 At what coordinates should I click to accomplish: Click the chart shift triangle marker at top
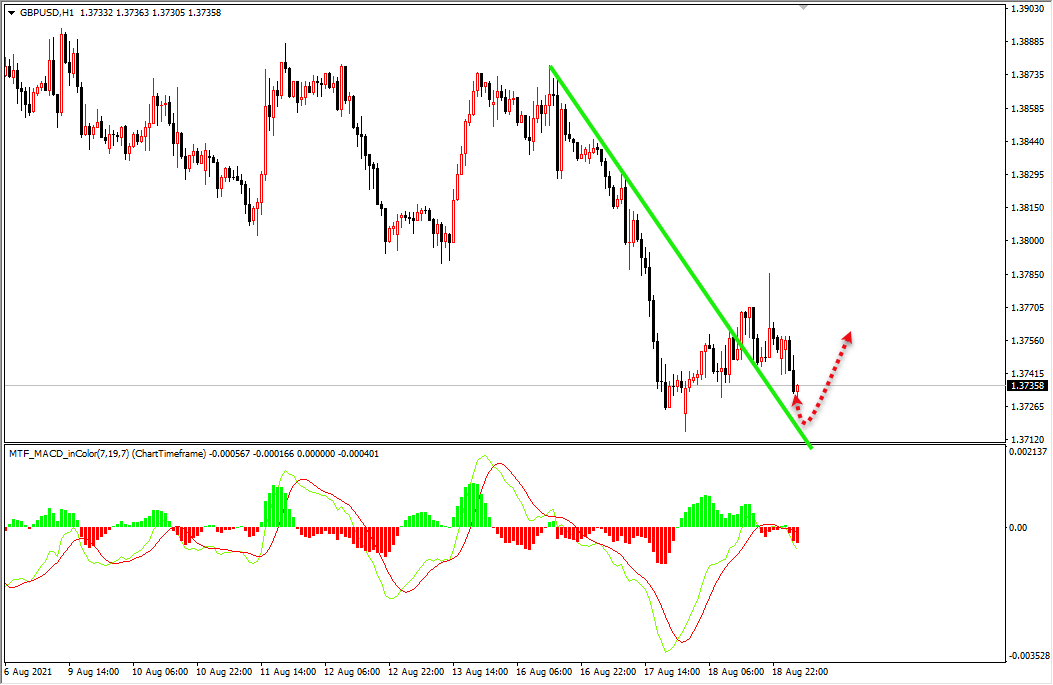803,7
